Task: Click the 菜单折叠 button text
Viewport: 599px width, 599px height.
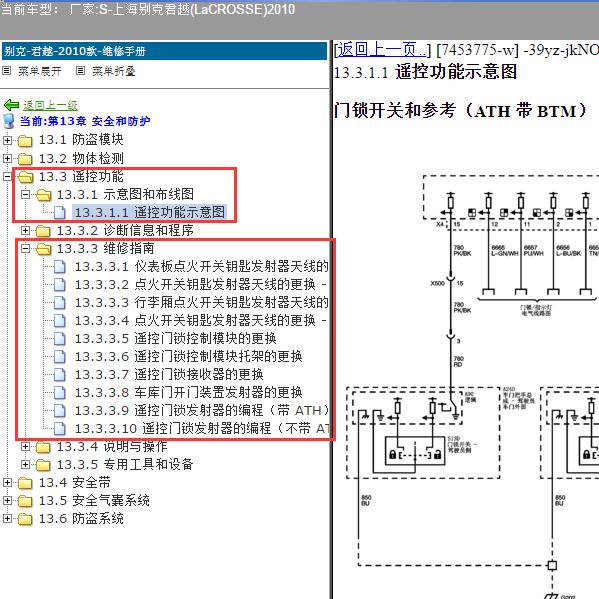Action: [114, 71]
